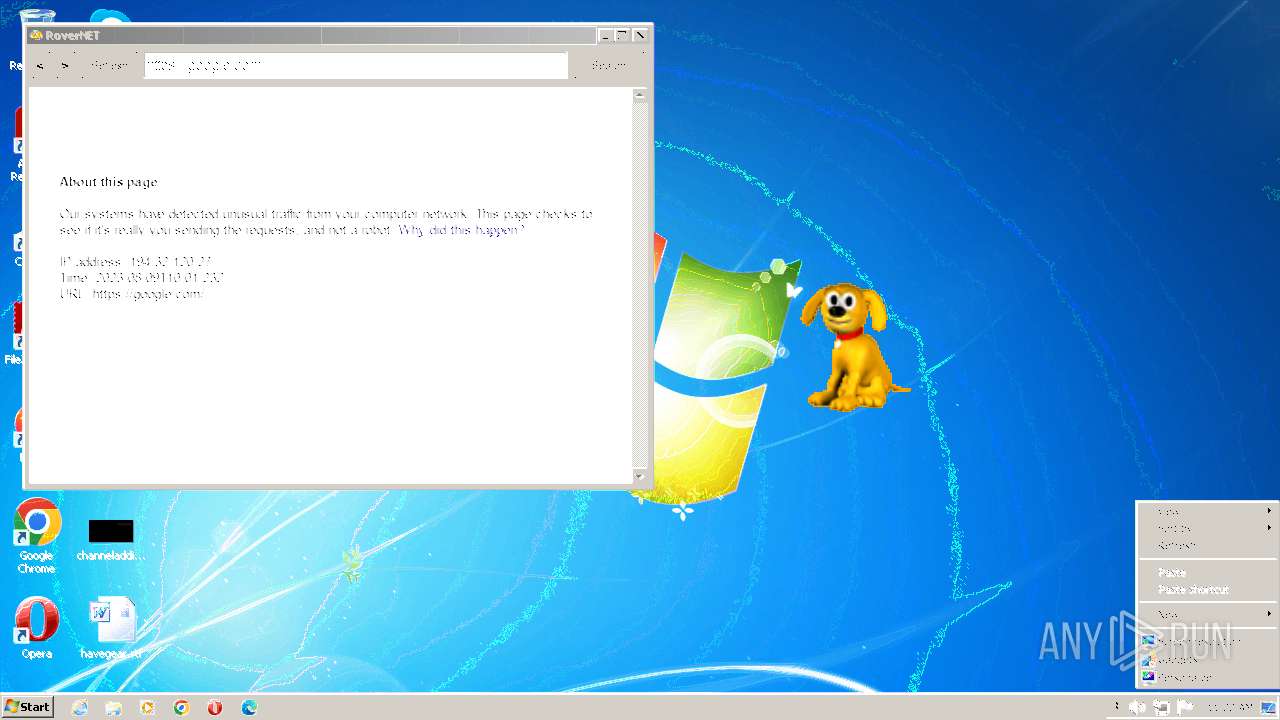The height and width of the screenshot is (720, 1280).
Task: Close the RoverNET window
Action: pyautogui.click(x=640, y=35)
